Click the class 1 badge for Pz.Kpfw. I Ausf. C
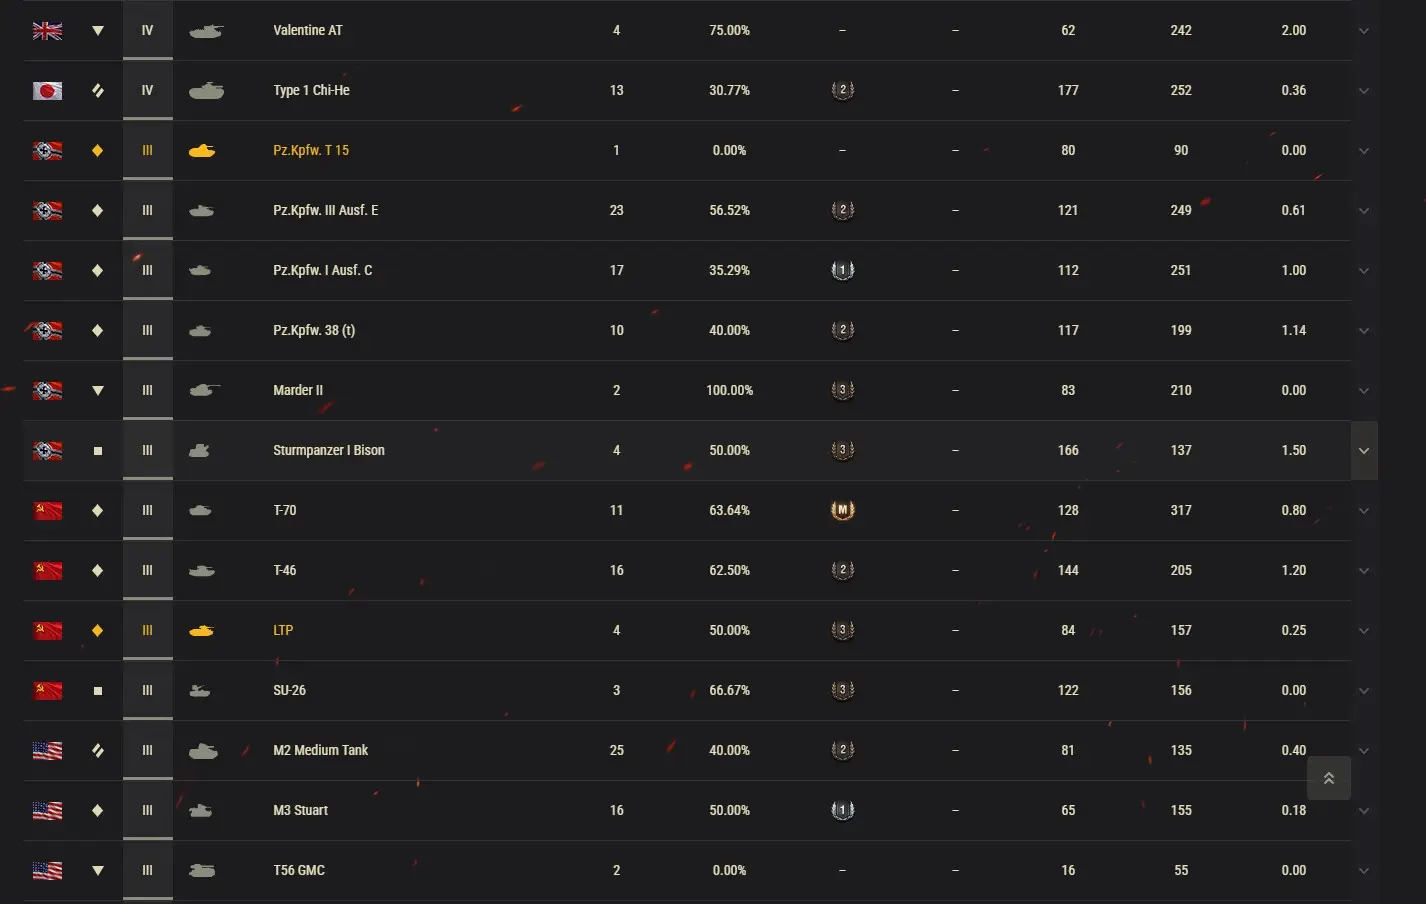 click(842, 270)
